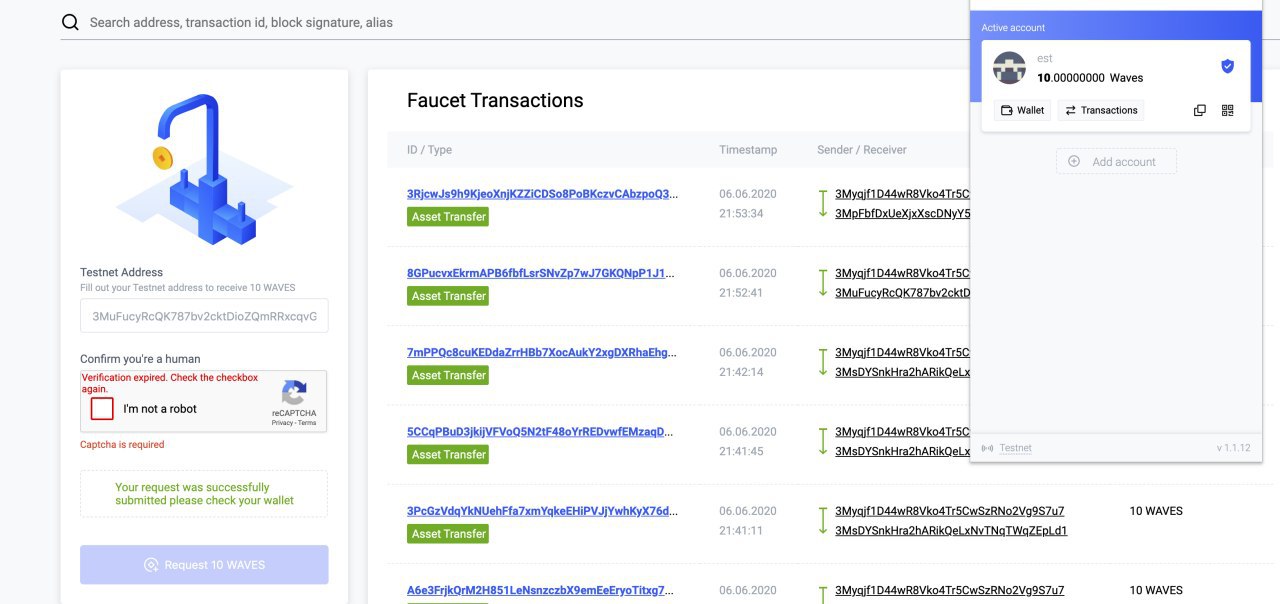Click transfer arrow icon in 21:42:14 row

tap(823, 361)
